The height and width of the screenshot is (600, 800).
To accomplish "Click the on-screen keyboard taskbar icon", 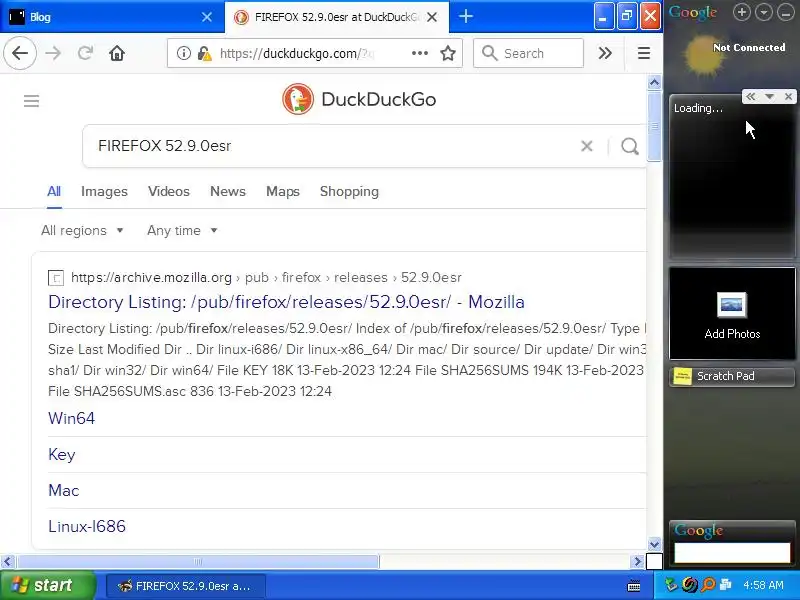I will 634,586.
